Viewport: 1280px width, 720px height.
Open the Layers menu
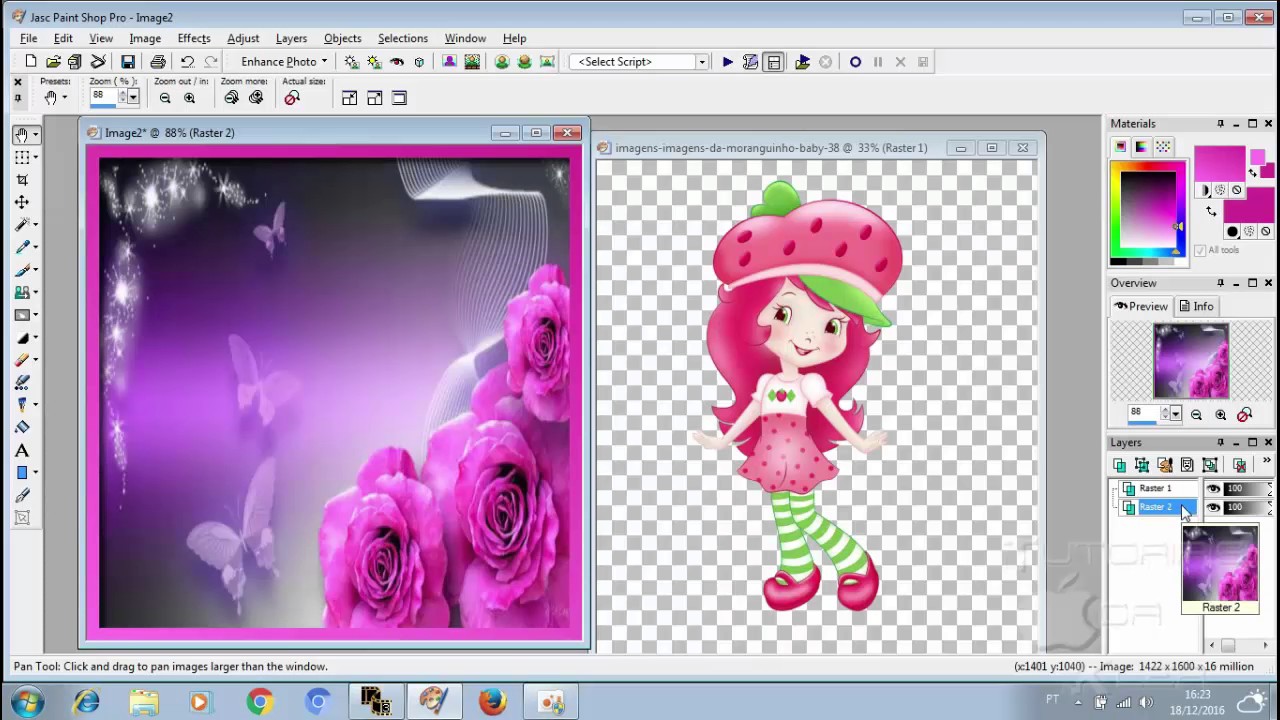click(x=291, y=38)
